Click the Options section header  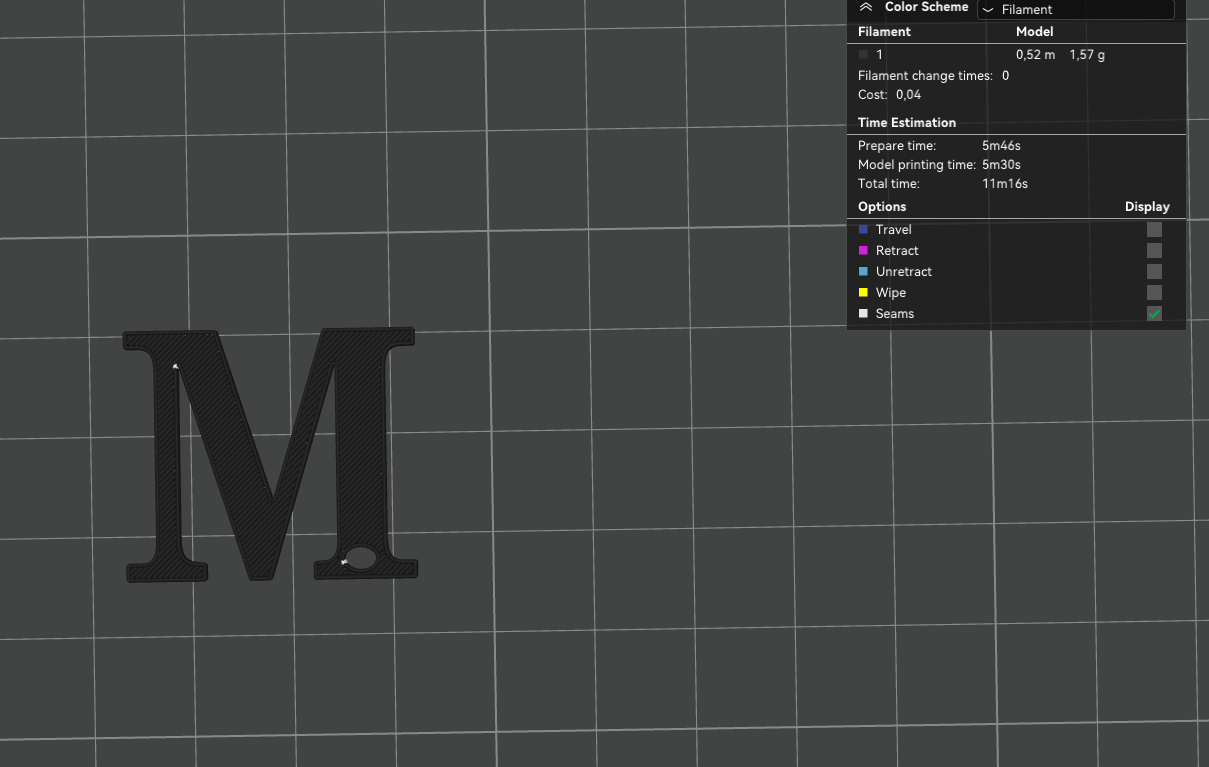(x=882, y=207)
